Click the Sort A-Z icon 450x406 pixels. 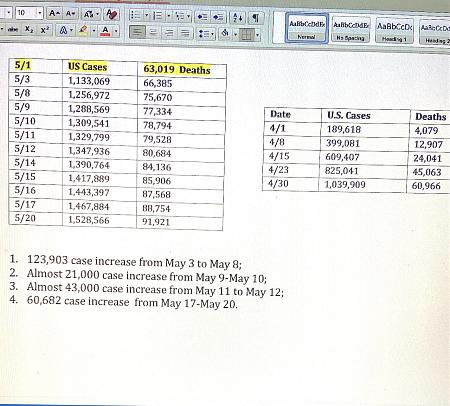tap(237, 17)
